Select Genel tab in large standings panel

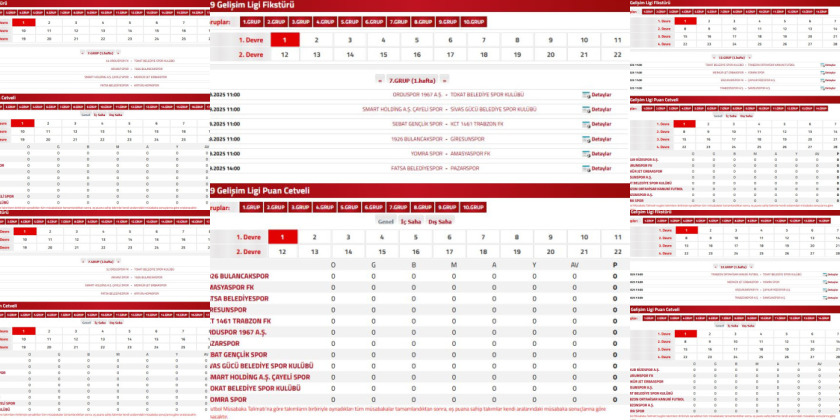[384, 221]
